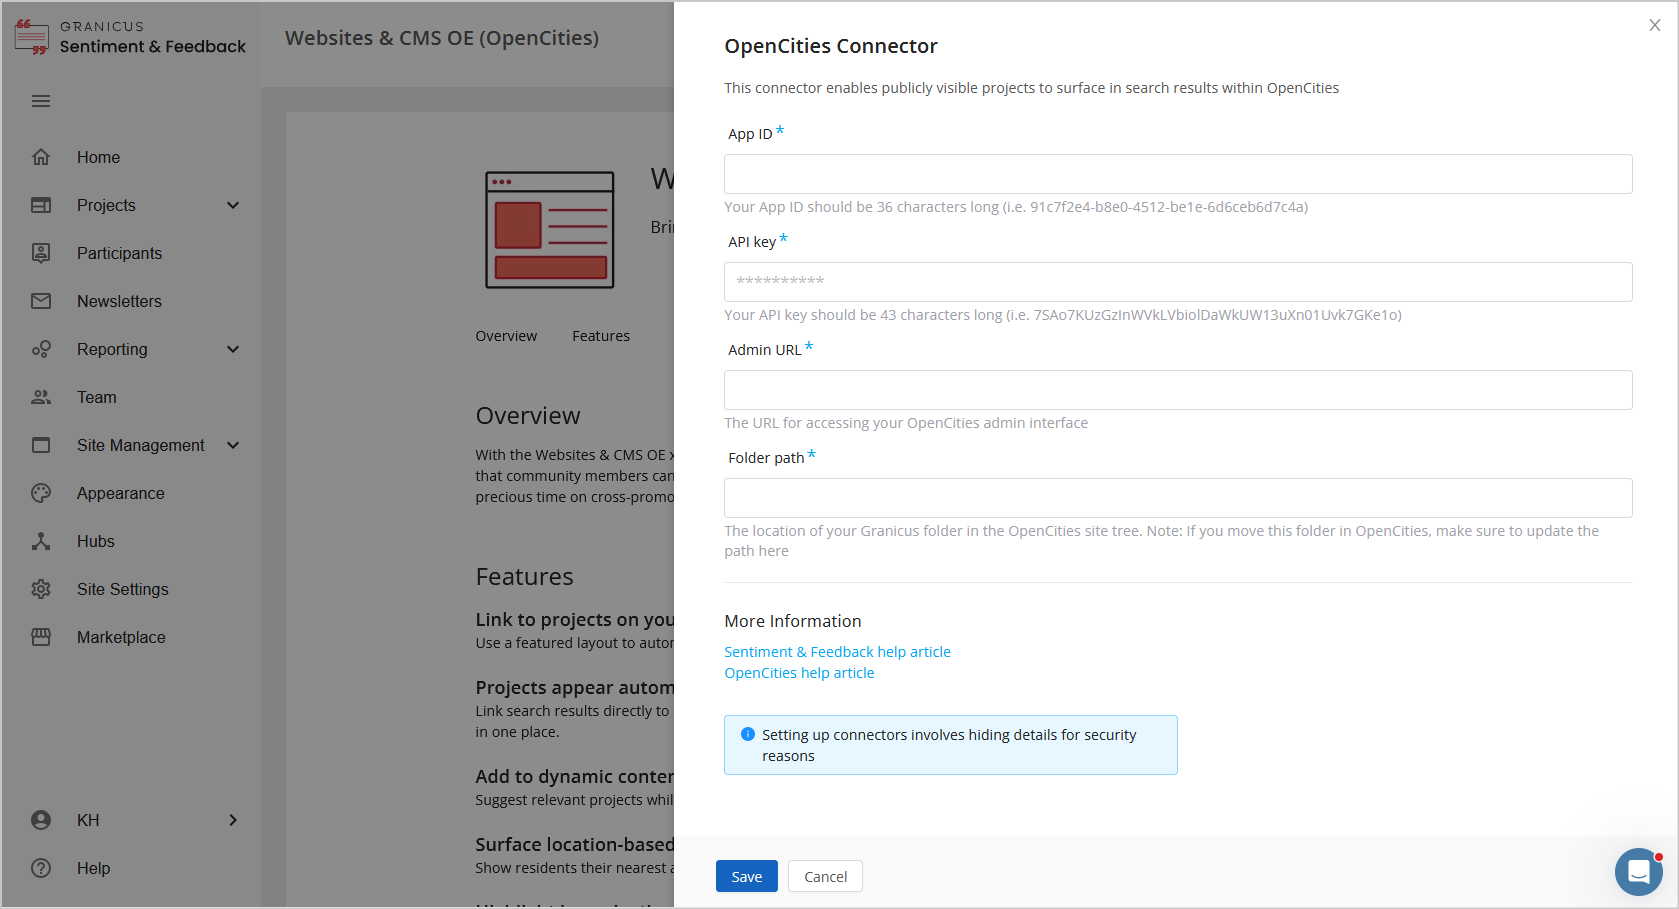Click the Team people icon
This screenshot has height=909, width=1679.
click(41, 397)
